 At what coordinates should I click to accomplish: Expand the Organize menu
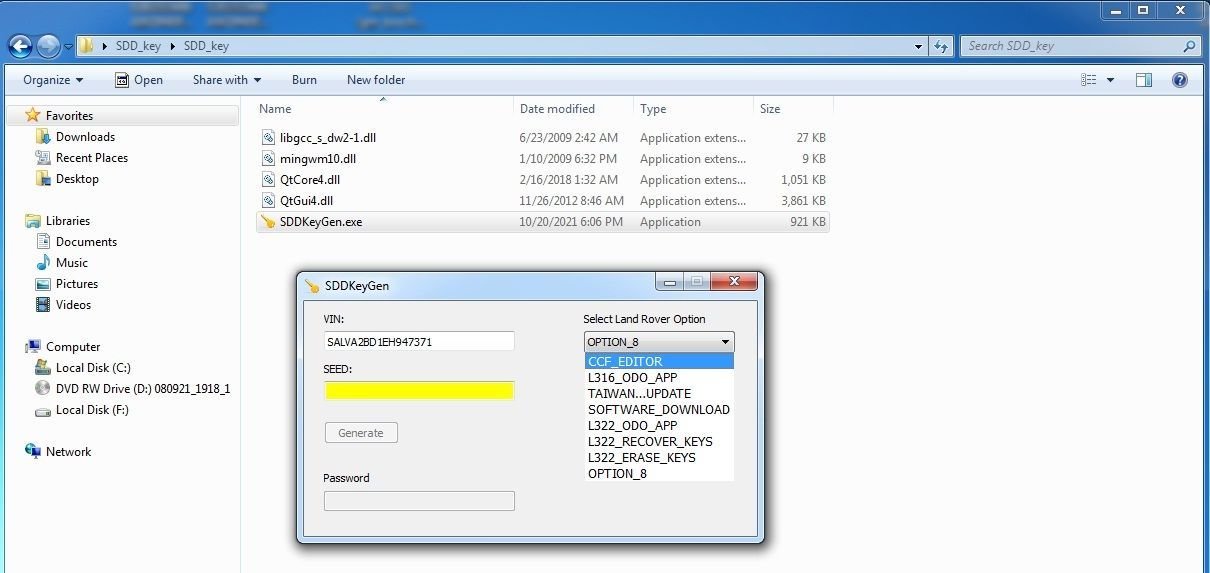click(x=53, y=80)
